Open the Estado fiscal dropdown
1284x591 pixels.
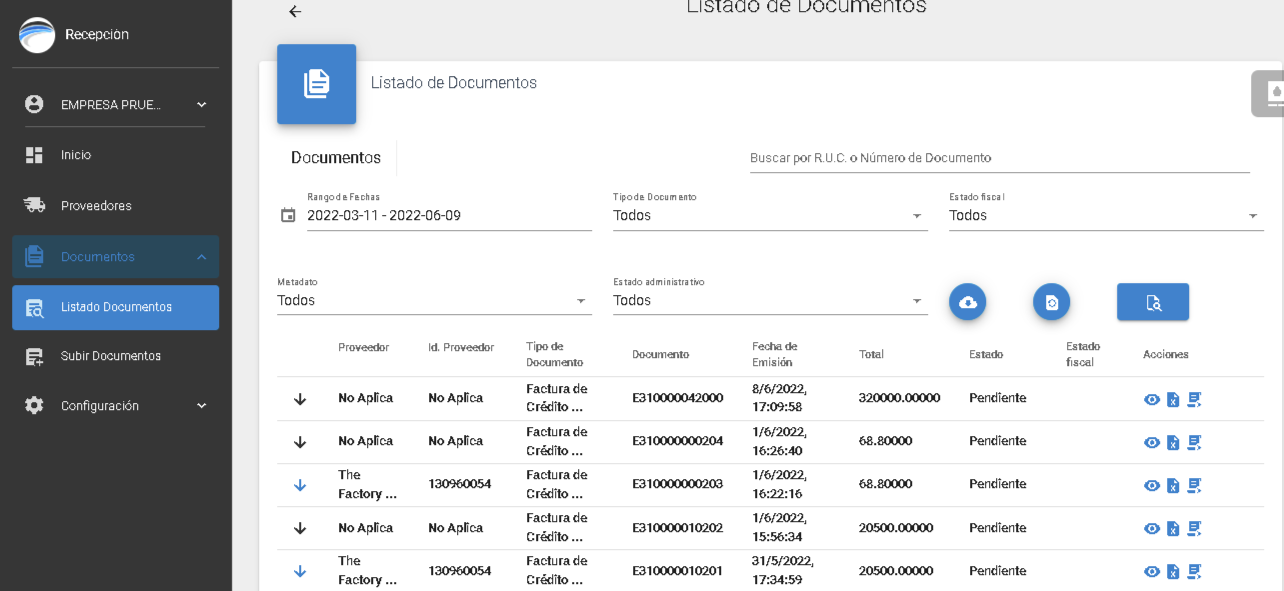[1105, 216]
